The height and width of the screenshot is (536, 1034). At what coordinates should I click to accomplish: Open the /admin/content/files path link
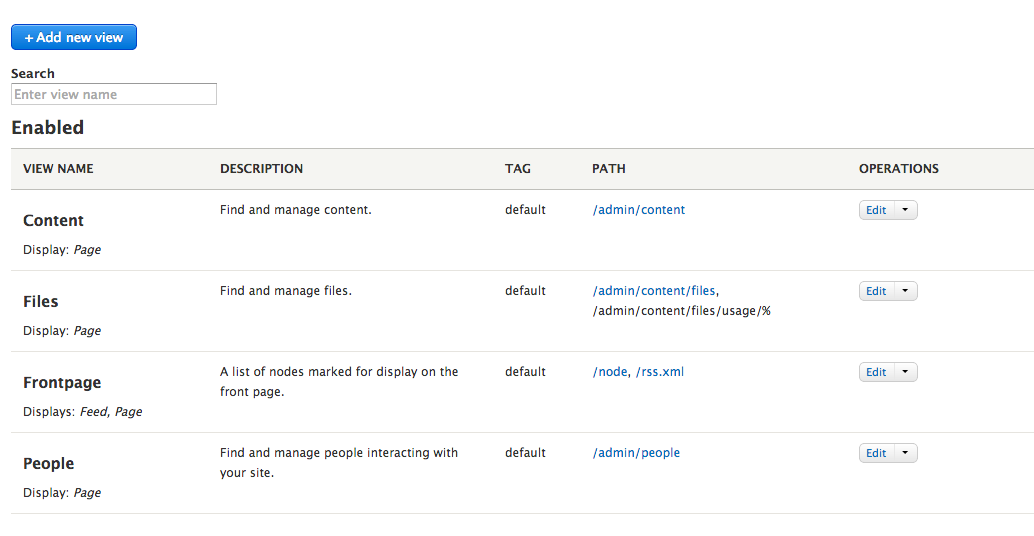(x=654, y=291)
